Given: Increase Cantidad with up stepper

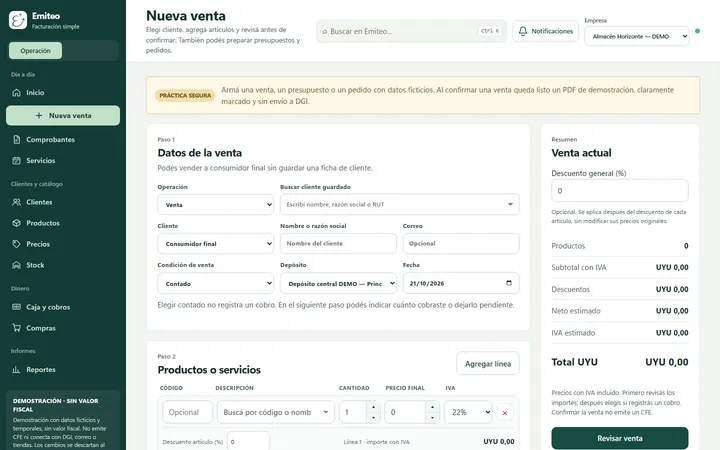Looking at the screenshot, I should click(373, 407).
